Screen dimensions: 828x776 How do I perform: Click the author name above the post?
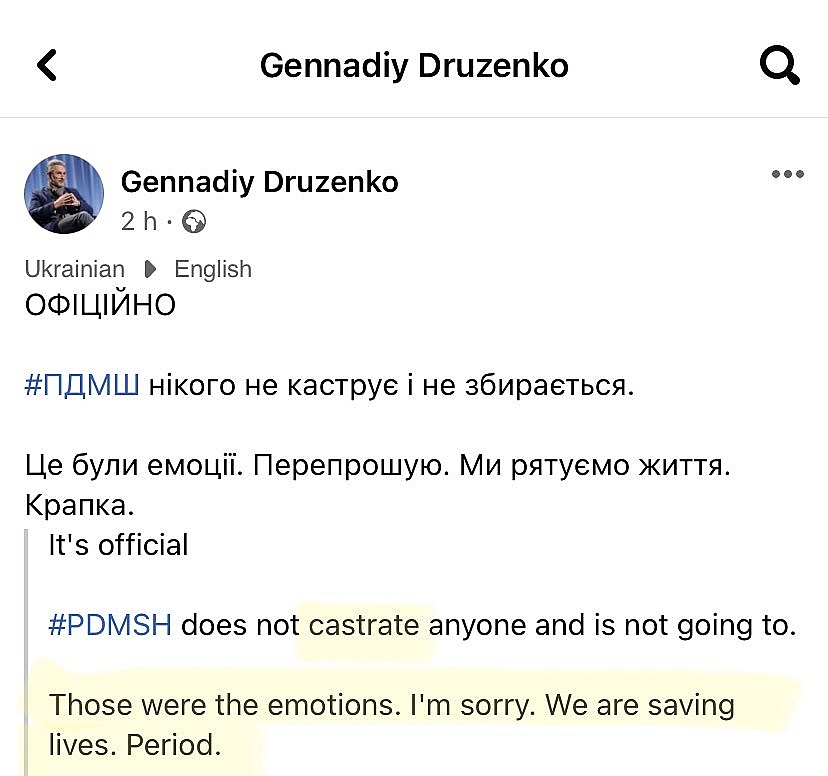click(x=259, y=181)
